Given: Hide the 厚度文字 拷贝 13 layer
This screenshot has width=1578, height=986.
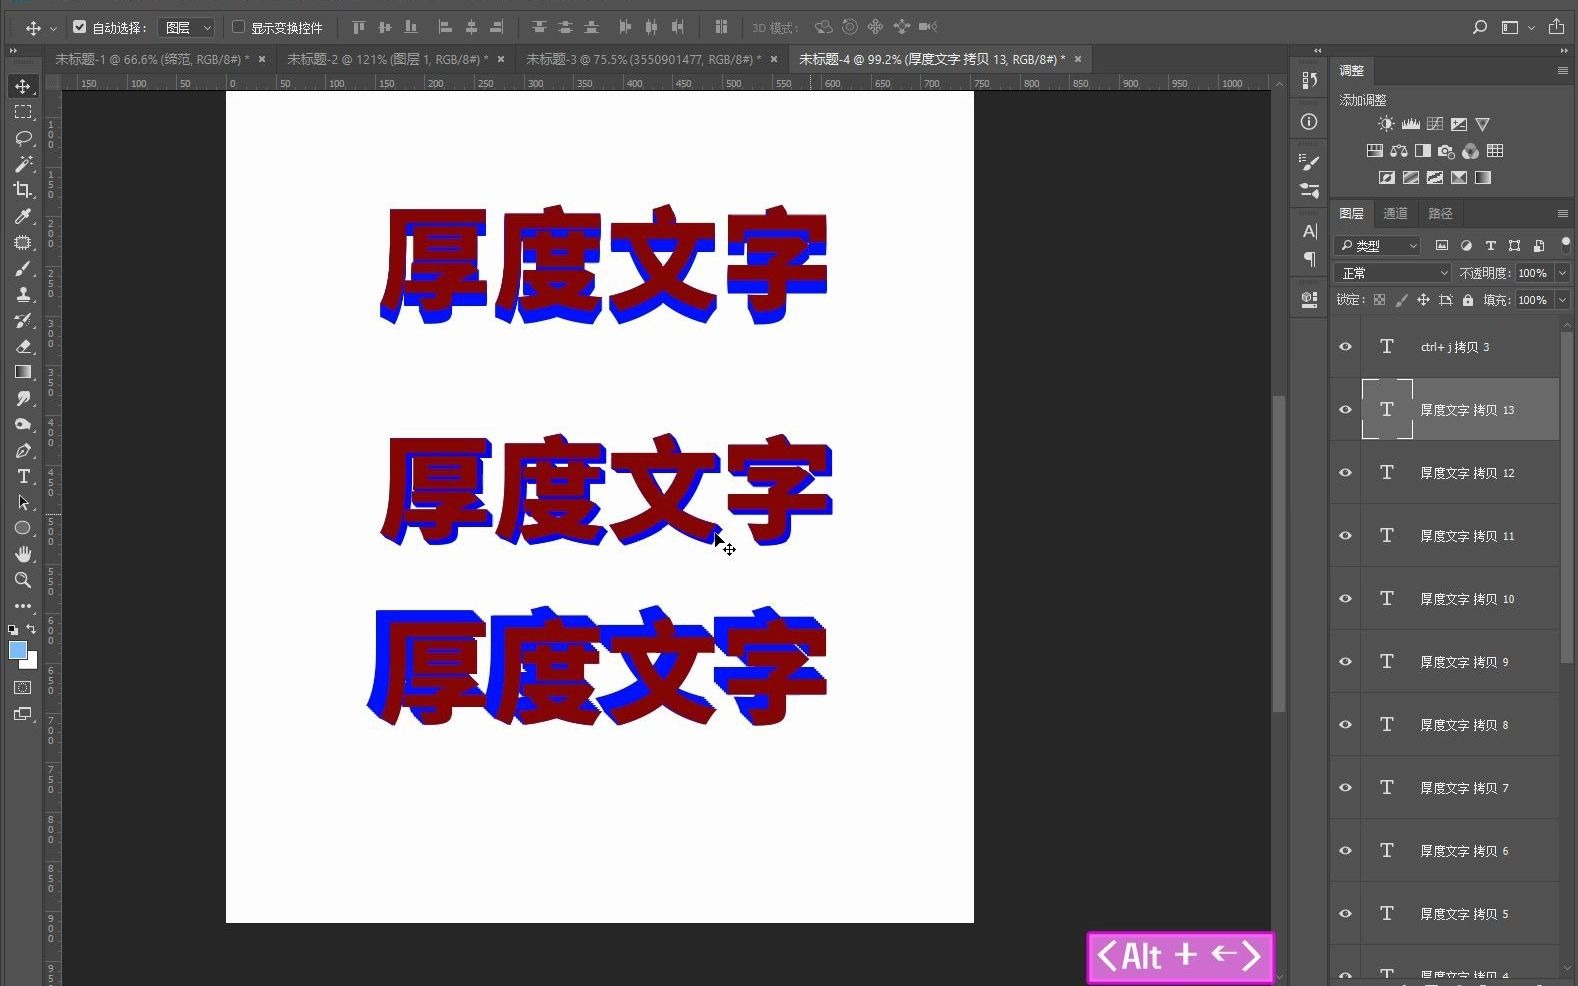Looking at the screenshot, I should pos(1345,410).
